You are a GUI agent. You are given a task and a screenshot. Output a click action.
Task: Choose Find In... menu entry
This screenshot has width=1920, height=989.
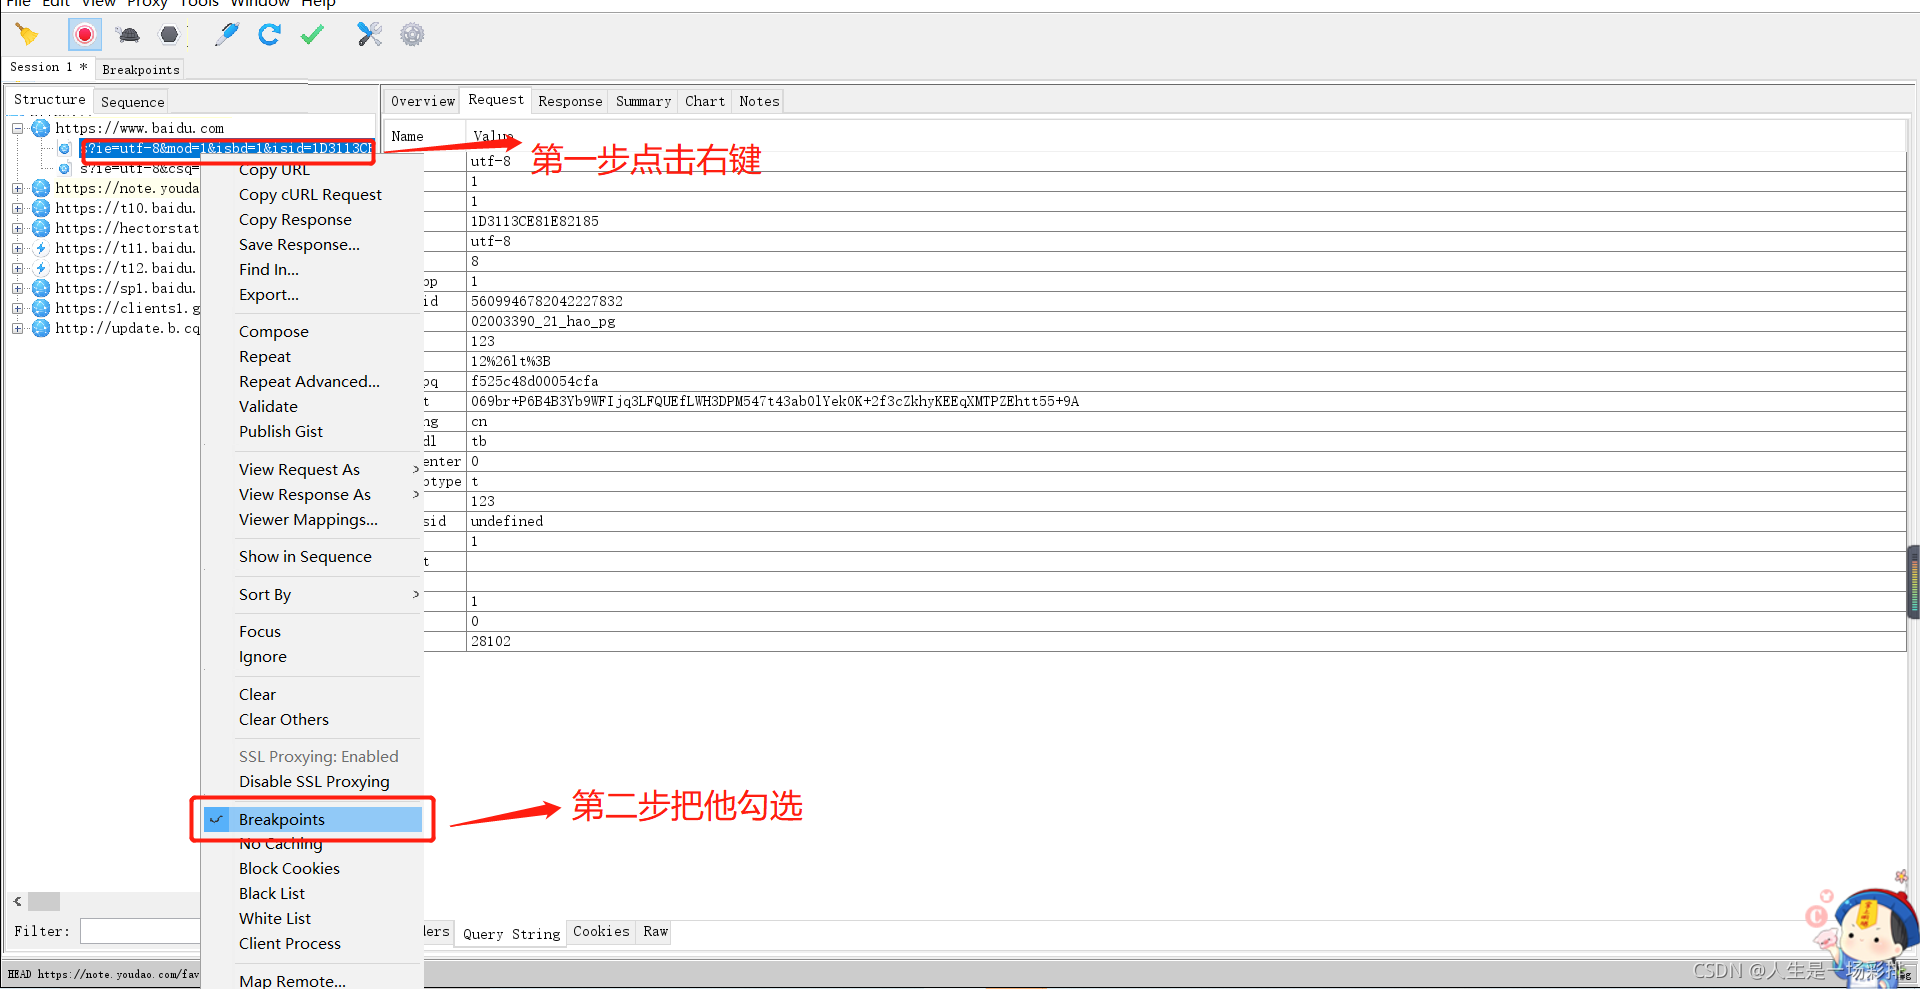pyautogui.click(x=269, y=269)
